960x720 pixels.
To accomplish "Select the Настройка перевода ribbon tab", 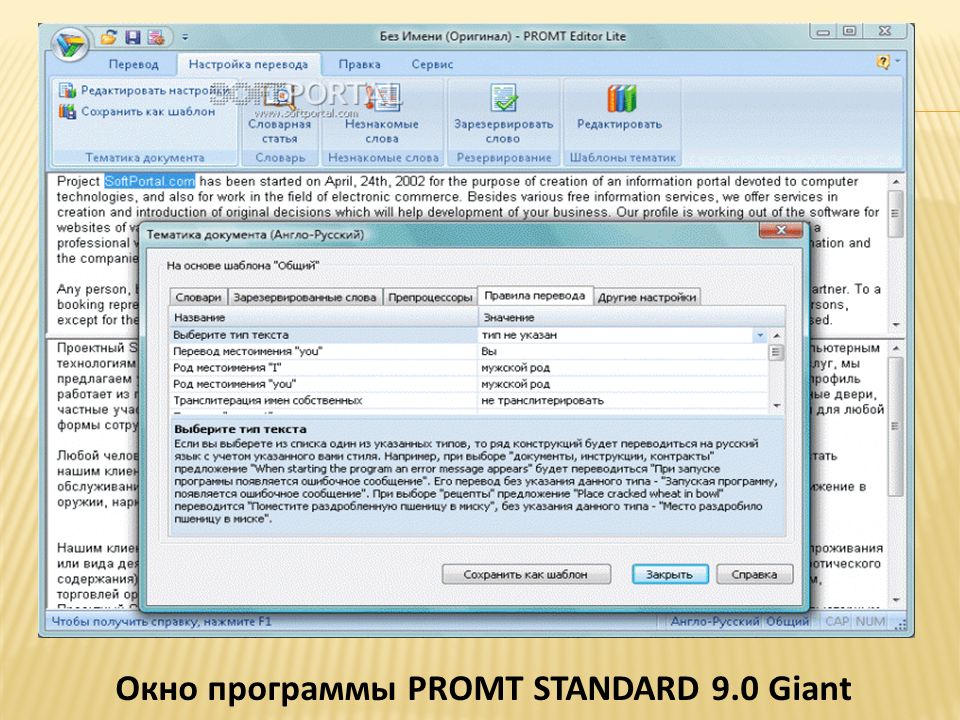I will [248, 64].
